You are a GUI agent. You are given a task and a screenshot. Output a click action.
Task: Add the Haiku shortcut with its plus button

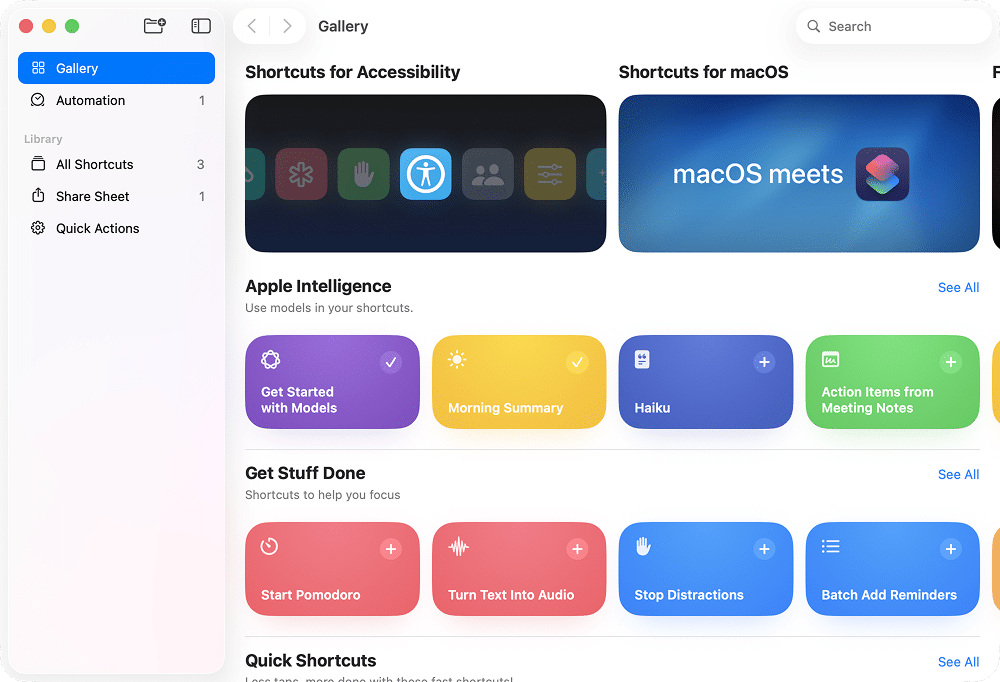764,361
